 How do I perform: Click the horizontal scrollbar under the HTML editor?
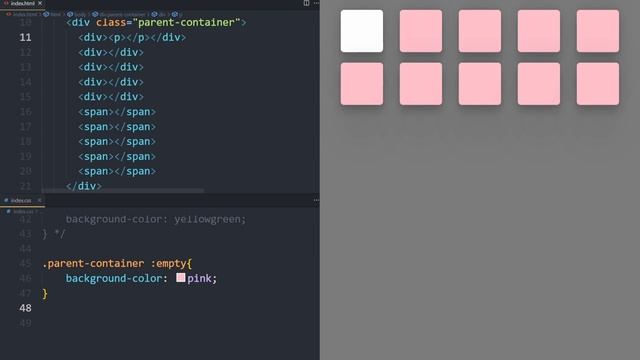pos(122,191)
